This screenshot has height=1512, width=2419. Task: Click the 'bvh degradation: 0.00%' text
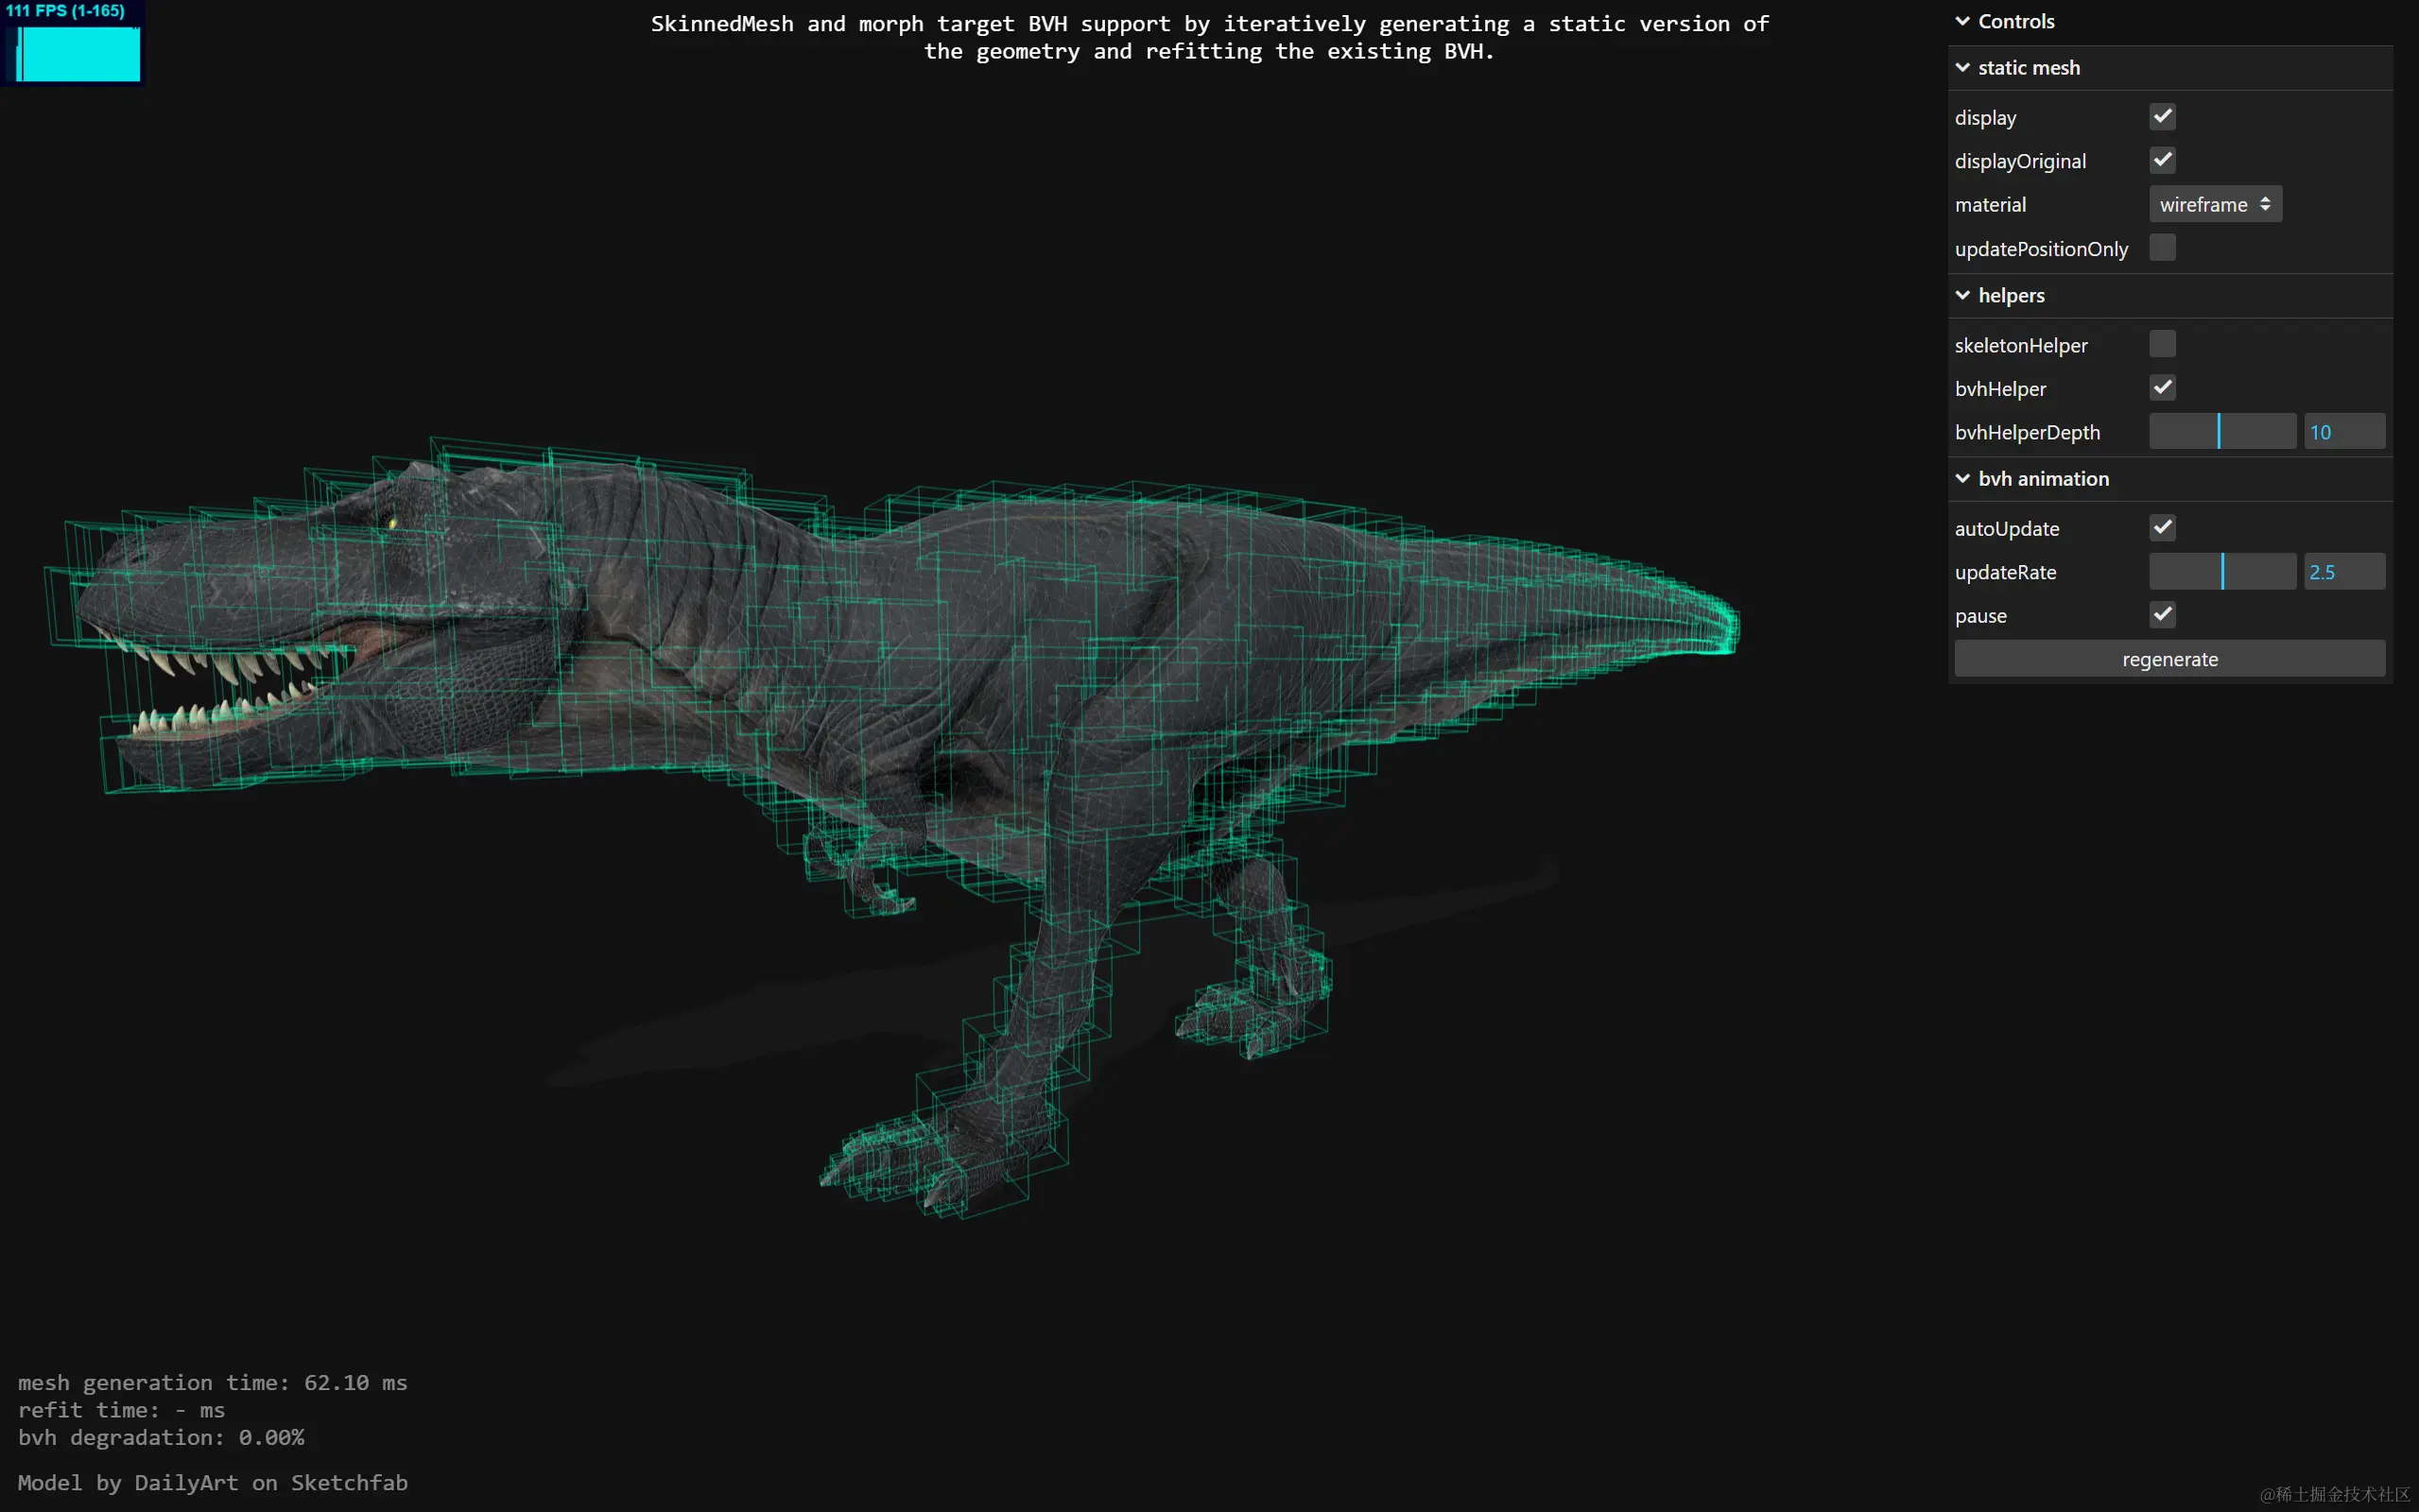click(x=161, y=1438)
